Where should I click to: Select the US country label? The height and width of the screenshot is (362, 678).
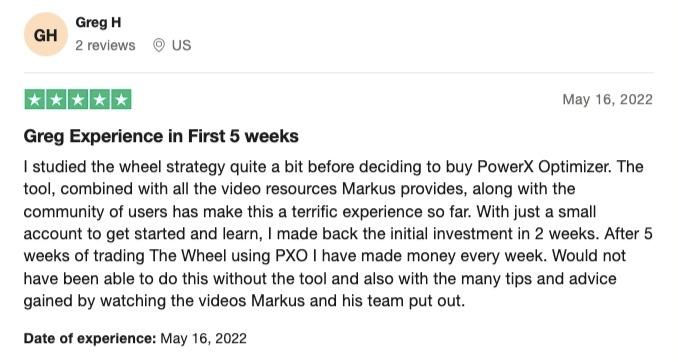pos(181,45)
